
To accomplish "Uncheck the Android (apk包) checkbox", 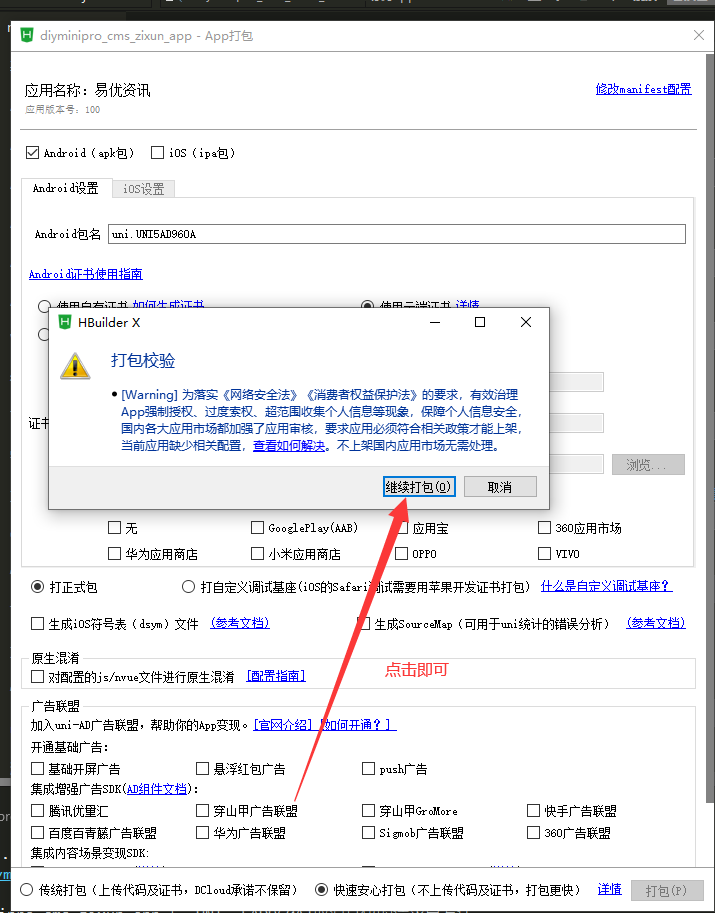I will (32, 153).
